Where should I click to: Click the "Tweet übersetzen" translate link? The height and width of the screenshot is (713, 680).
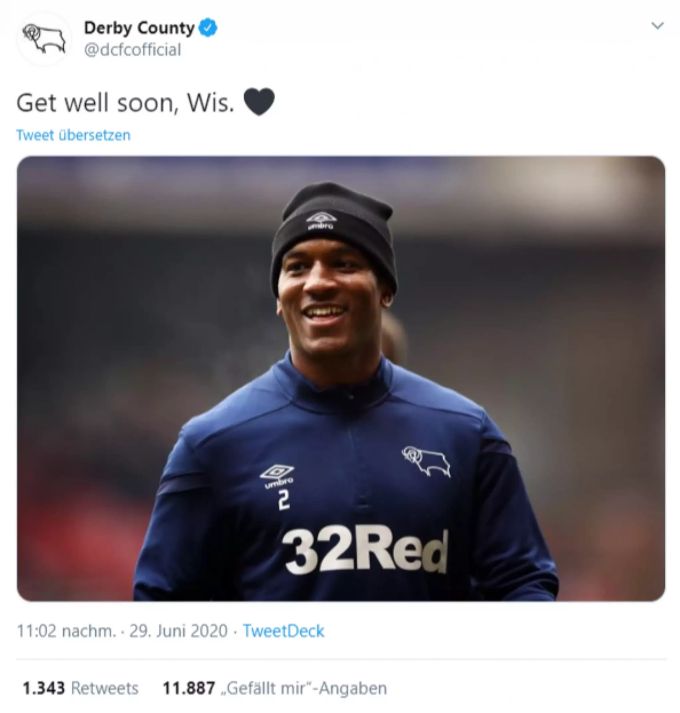(73, 135)
